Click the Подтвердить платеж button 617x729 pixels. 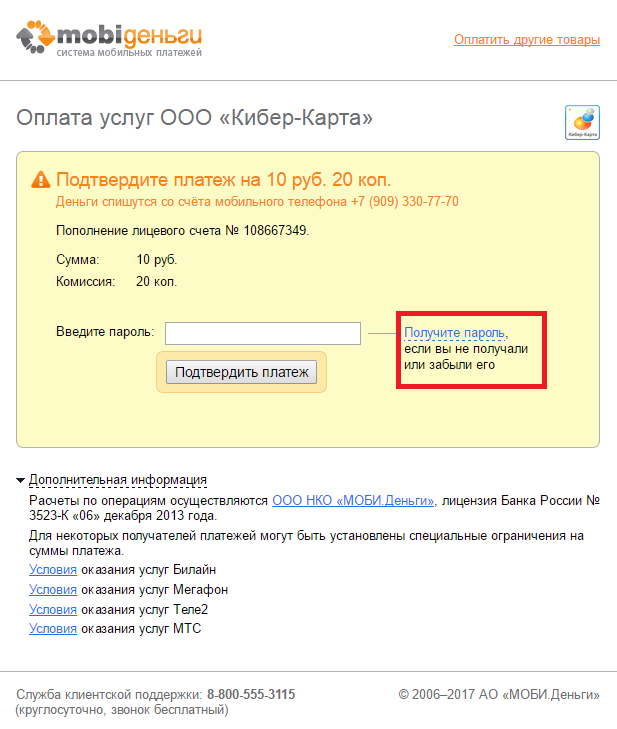[x=241, y=372]
